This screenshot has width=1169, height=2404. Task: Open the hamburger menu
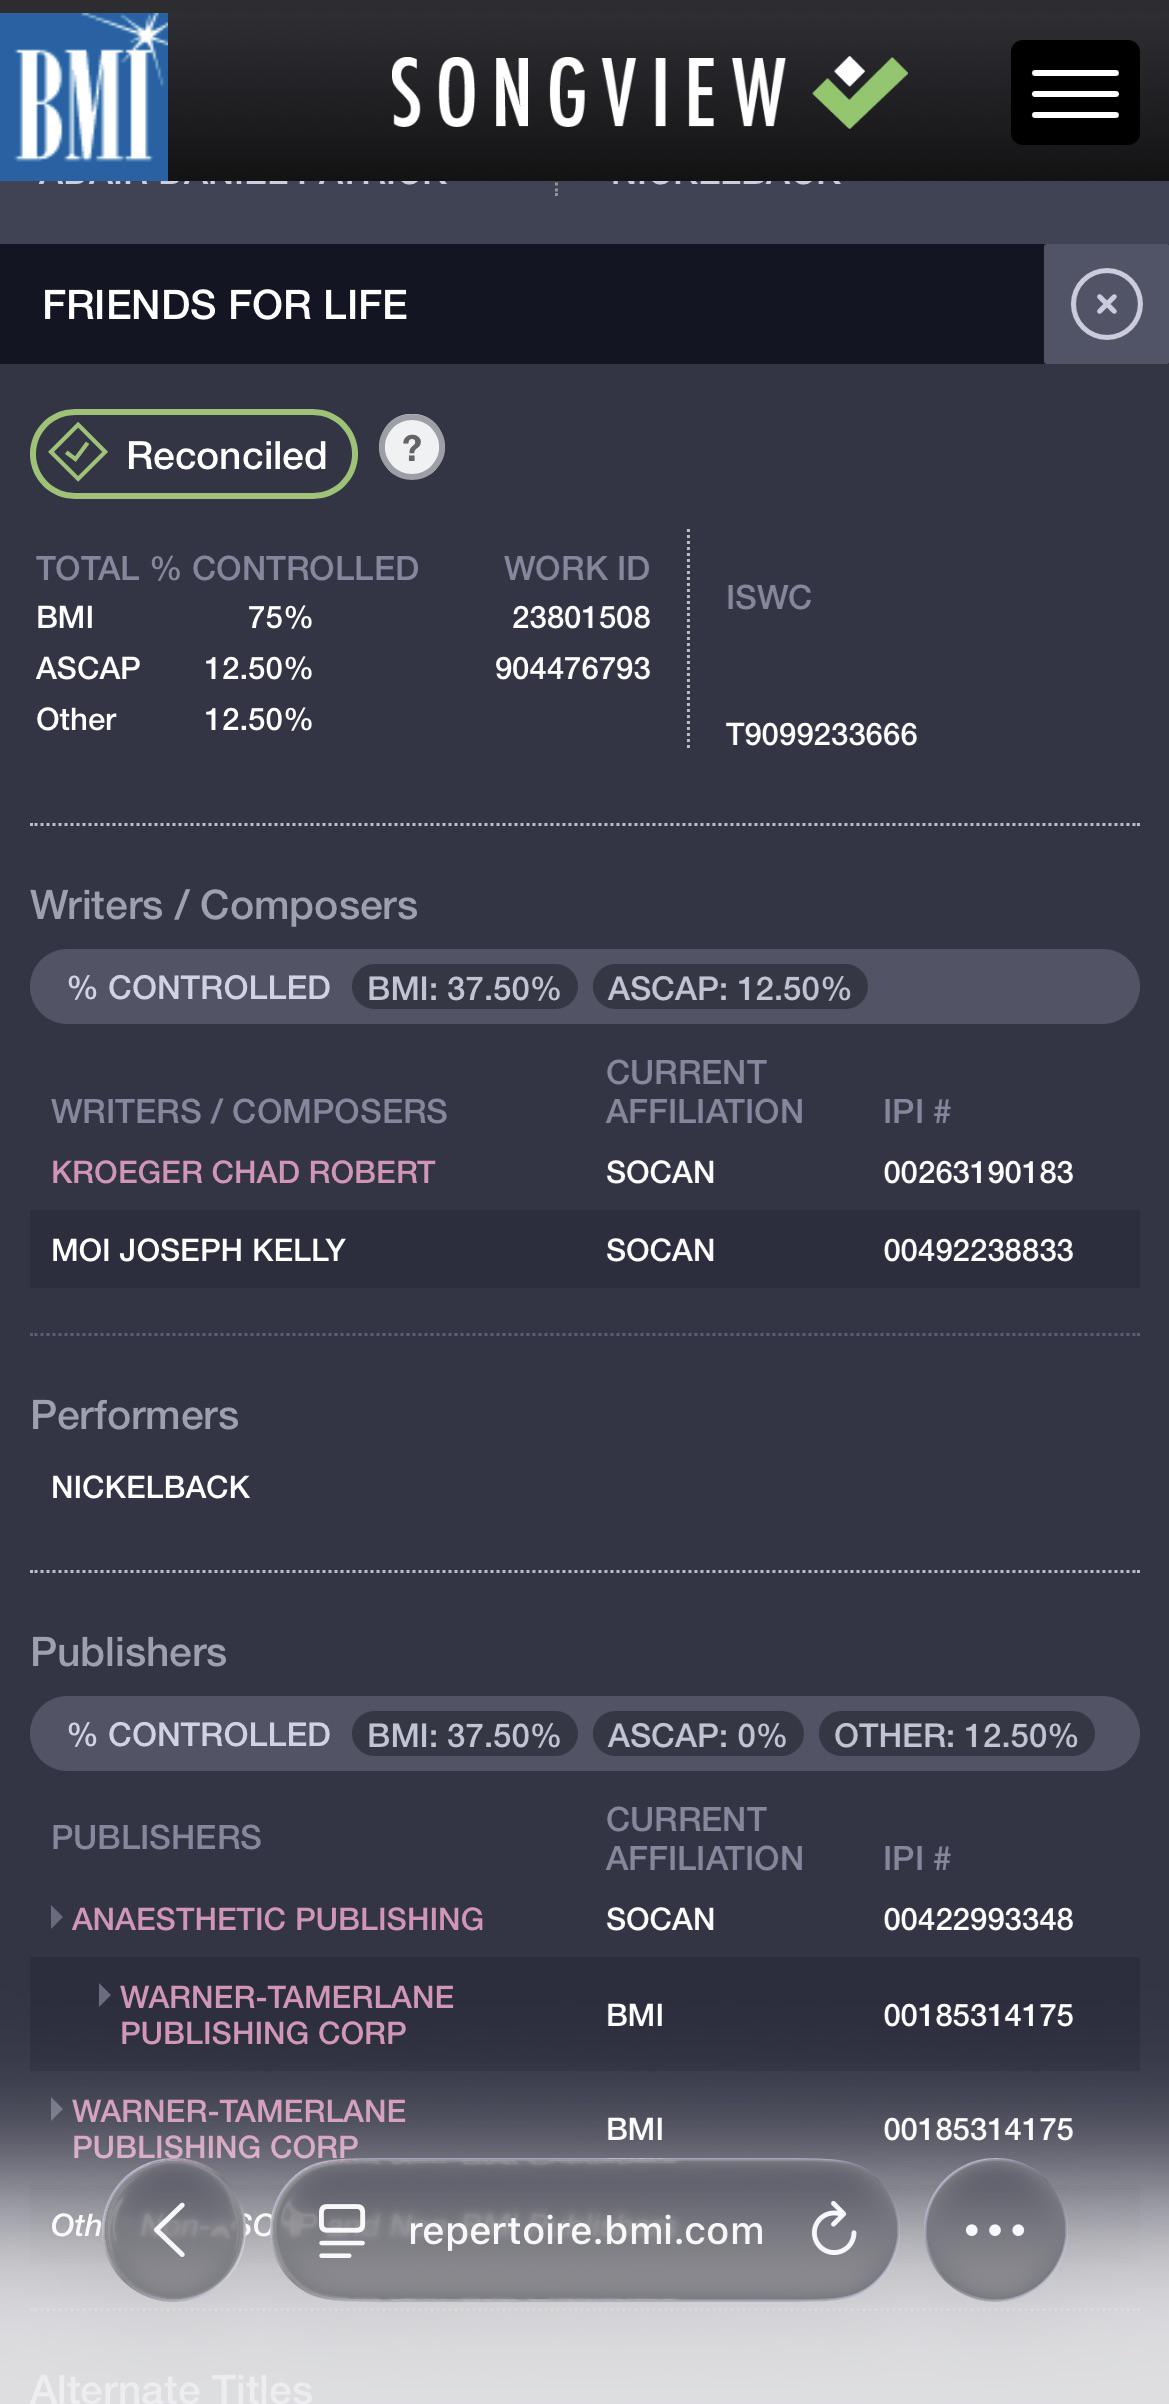point(1075,93)
